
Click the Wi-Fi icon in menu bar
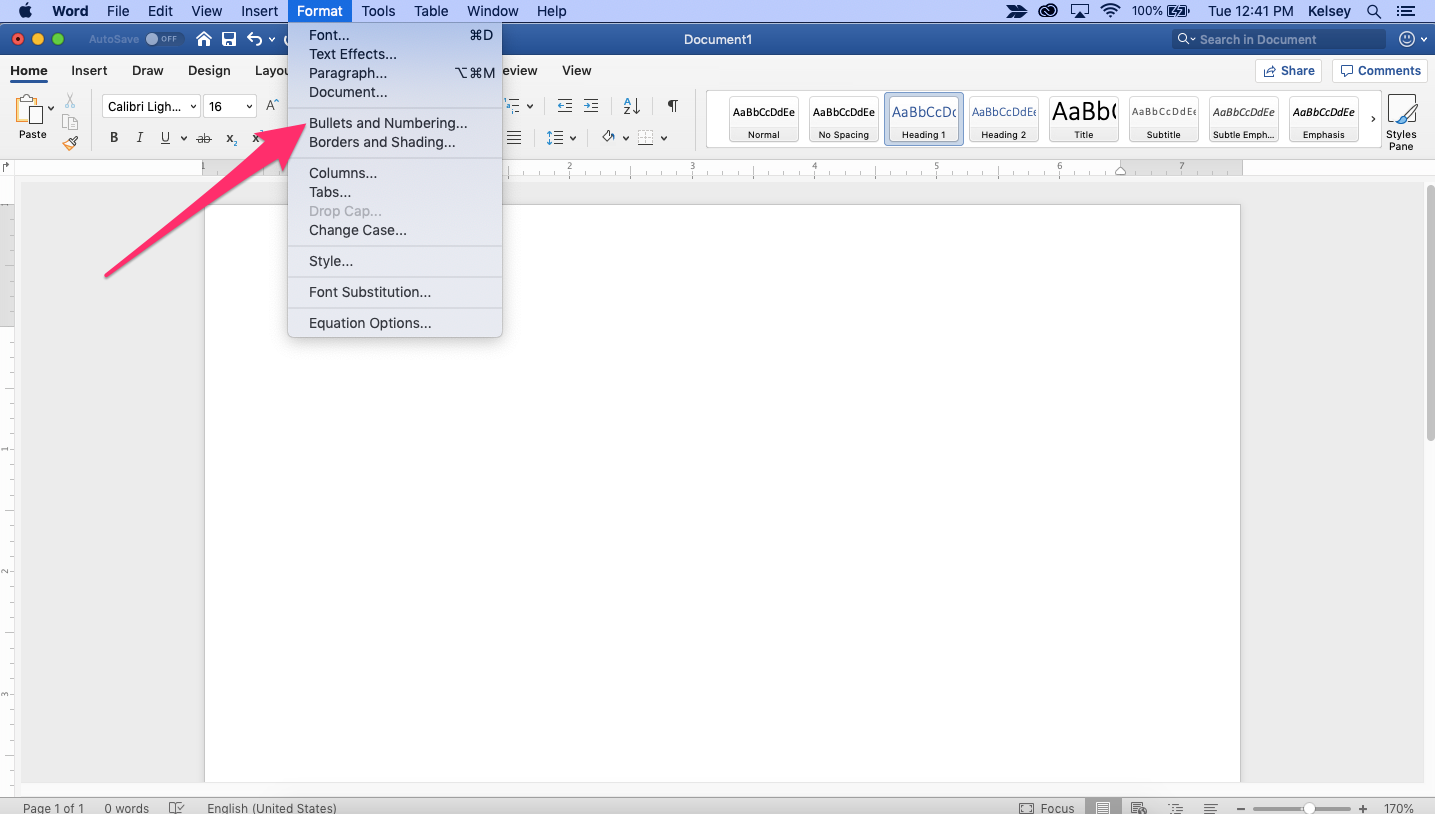(x=1110, y=11)
